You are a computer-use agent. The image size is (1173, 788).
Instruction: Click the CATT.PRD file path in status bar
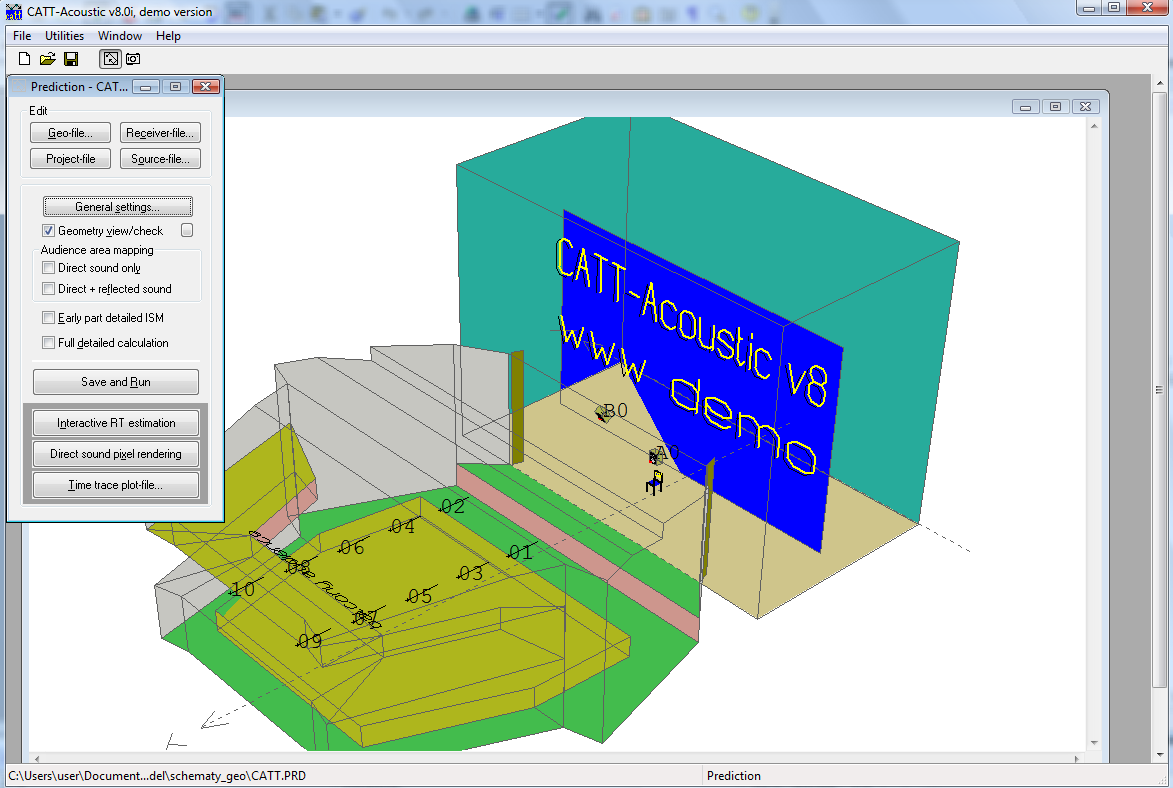157,775
